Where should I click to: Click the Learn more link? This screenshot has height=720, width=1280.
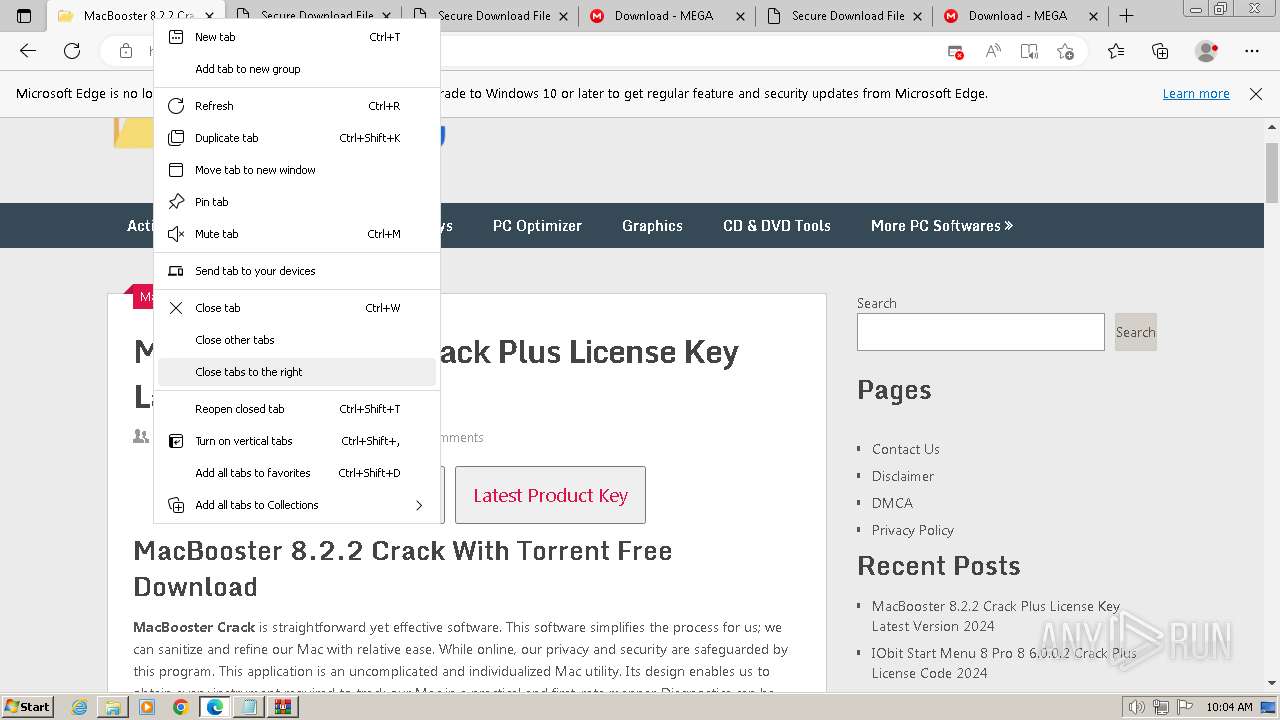point(1196,94)
